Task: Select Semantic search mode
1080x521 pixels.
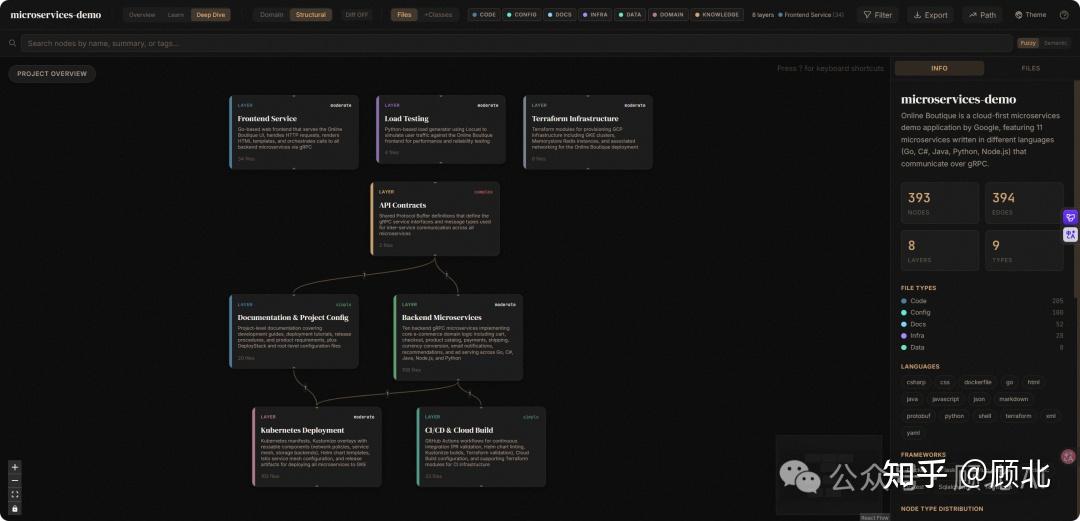Action: 1055,43
